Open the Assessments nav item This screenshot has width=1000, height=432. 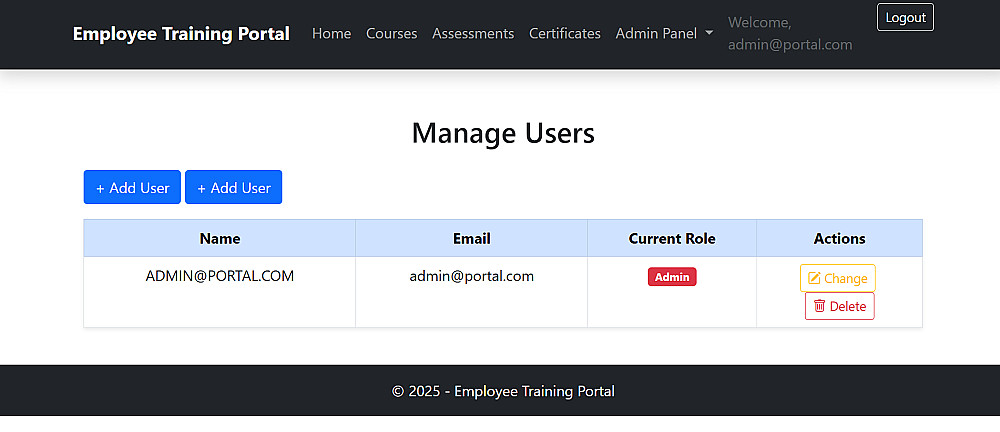[x=473, y=33]
